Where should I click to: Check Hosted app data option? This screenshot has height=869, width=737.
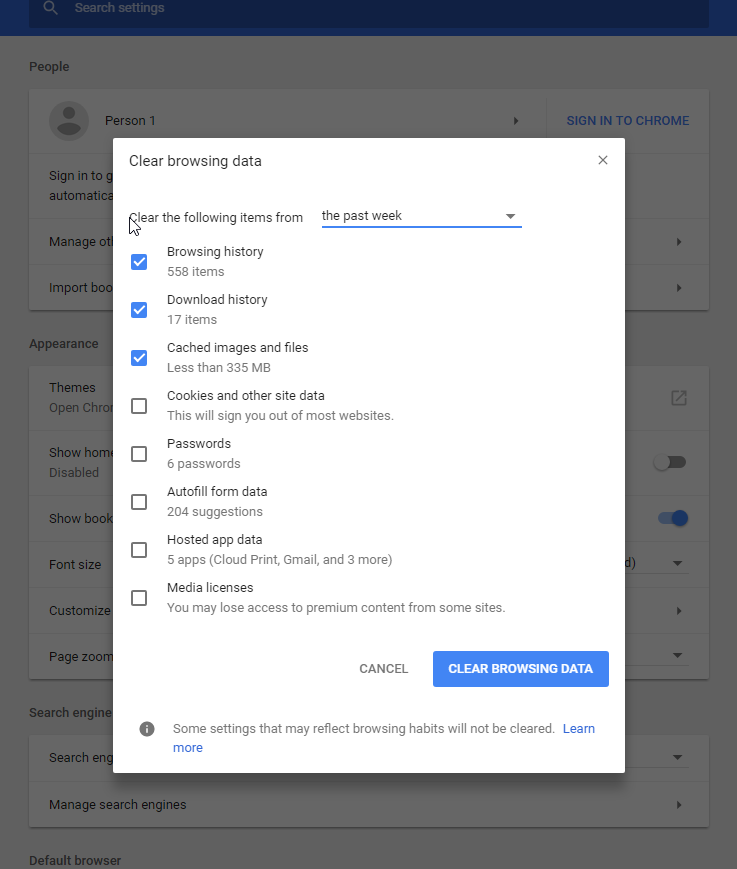pyautogui.click(x=139, y=550)
